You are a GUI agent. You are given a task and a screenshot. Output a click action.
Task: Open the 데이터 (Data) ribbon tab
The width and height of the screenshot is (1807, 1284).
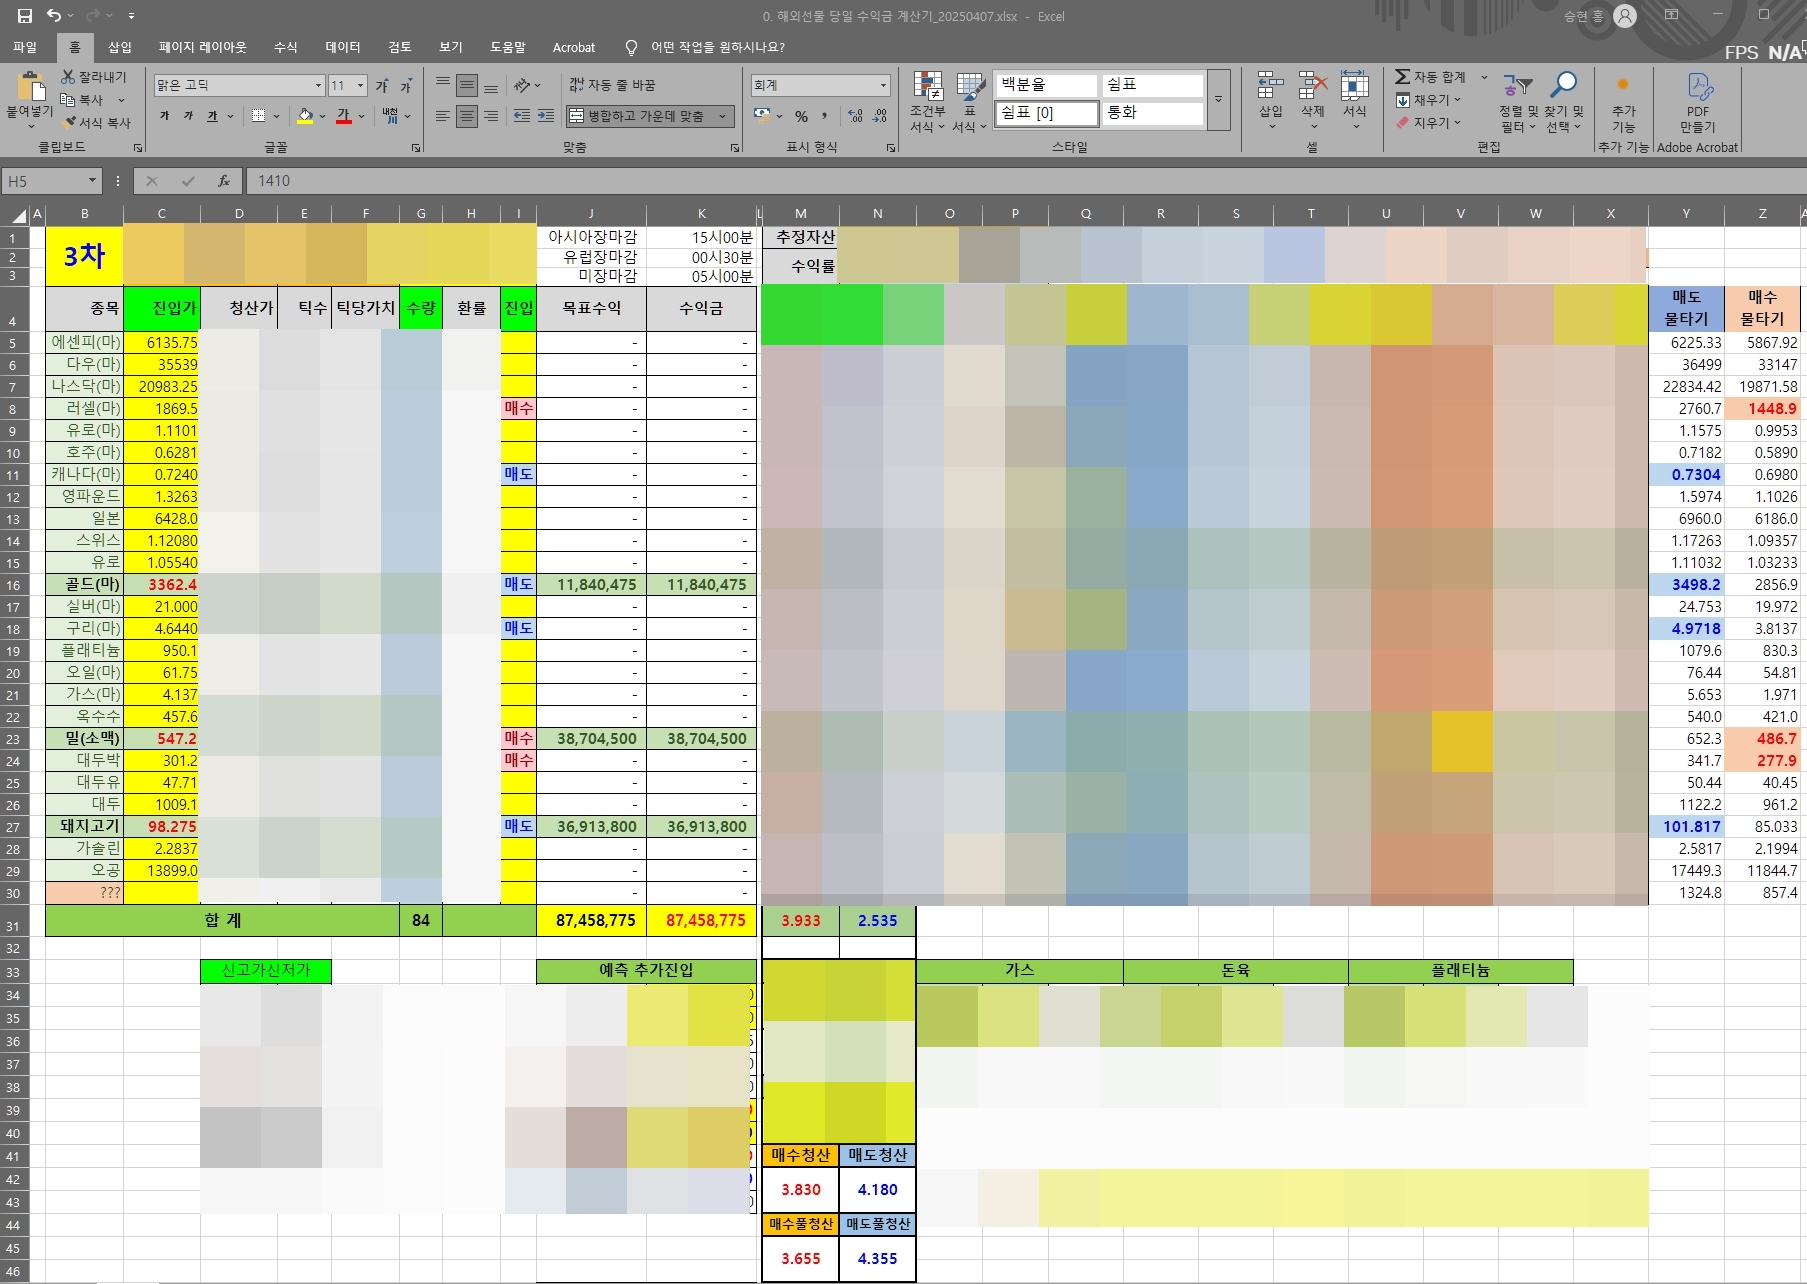click(343, 47)
